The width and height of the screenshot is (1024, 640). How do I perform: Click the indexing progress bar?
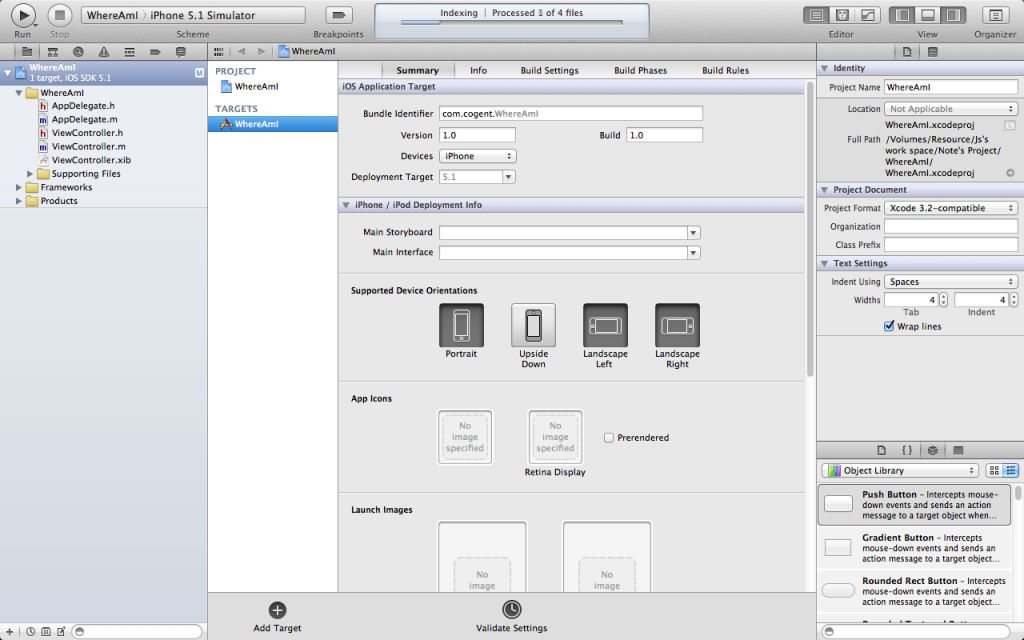[511, 22]
